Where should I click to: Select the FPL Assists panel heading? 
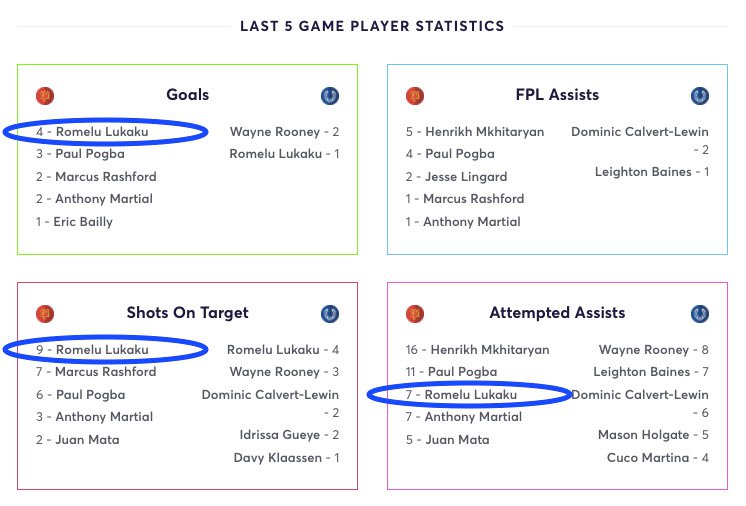[x=557, y=95]
